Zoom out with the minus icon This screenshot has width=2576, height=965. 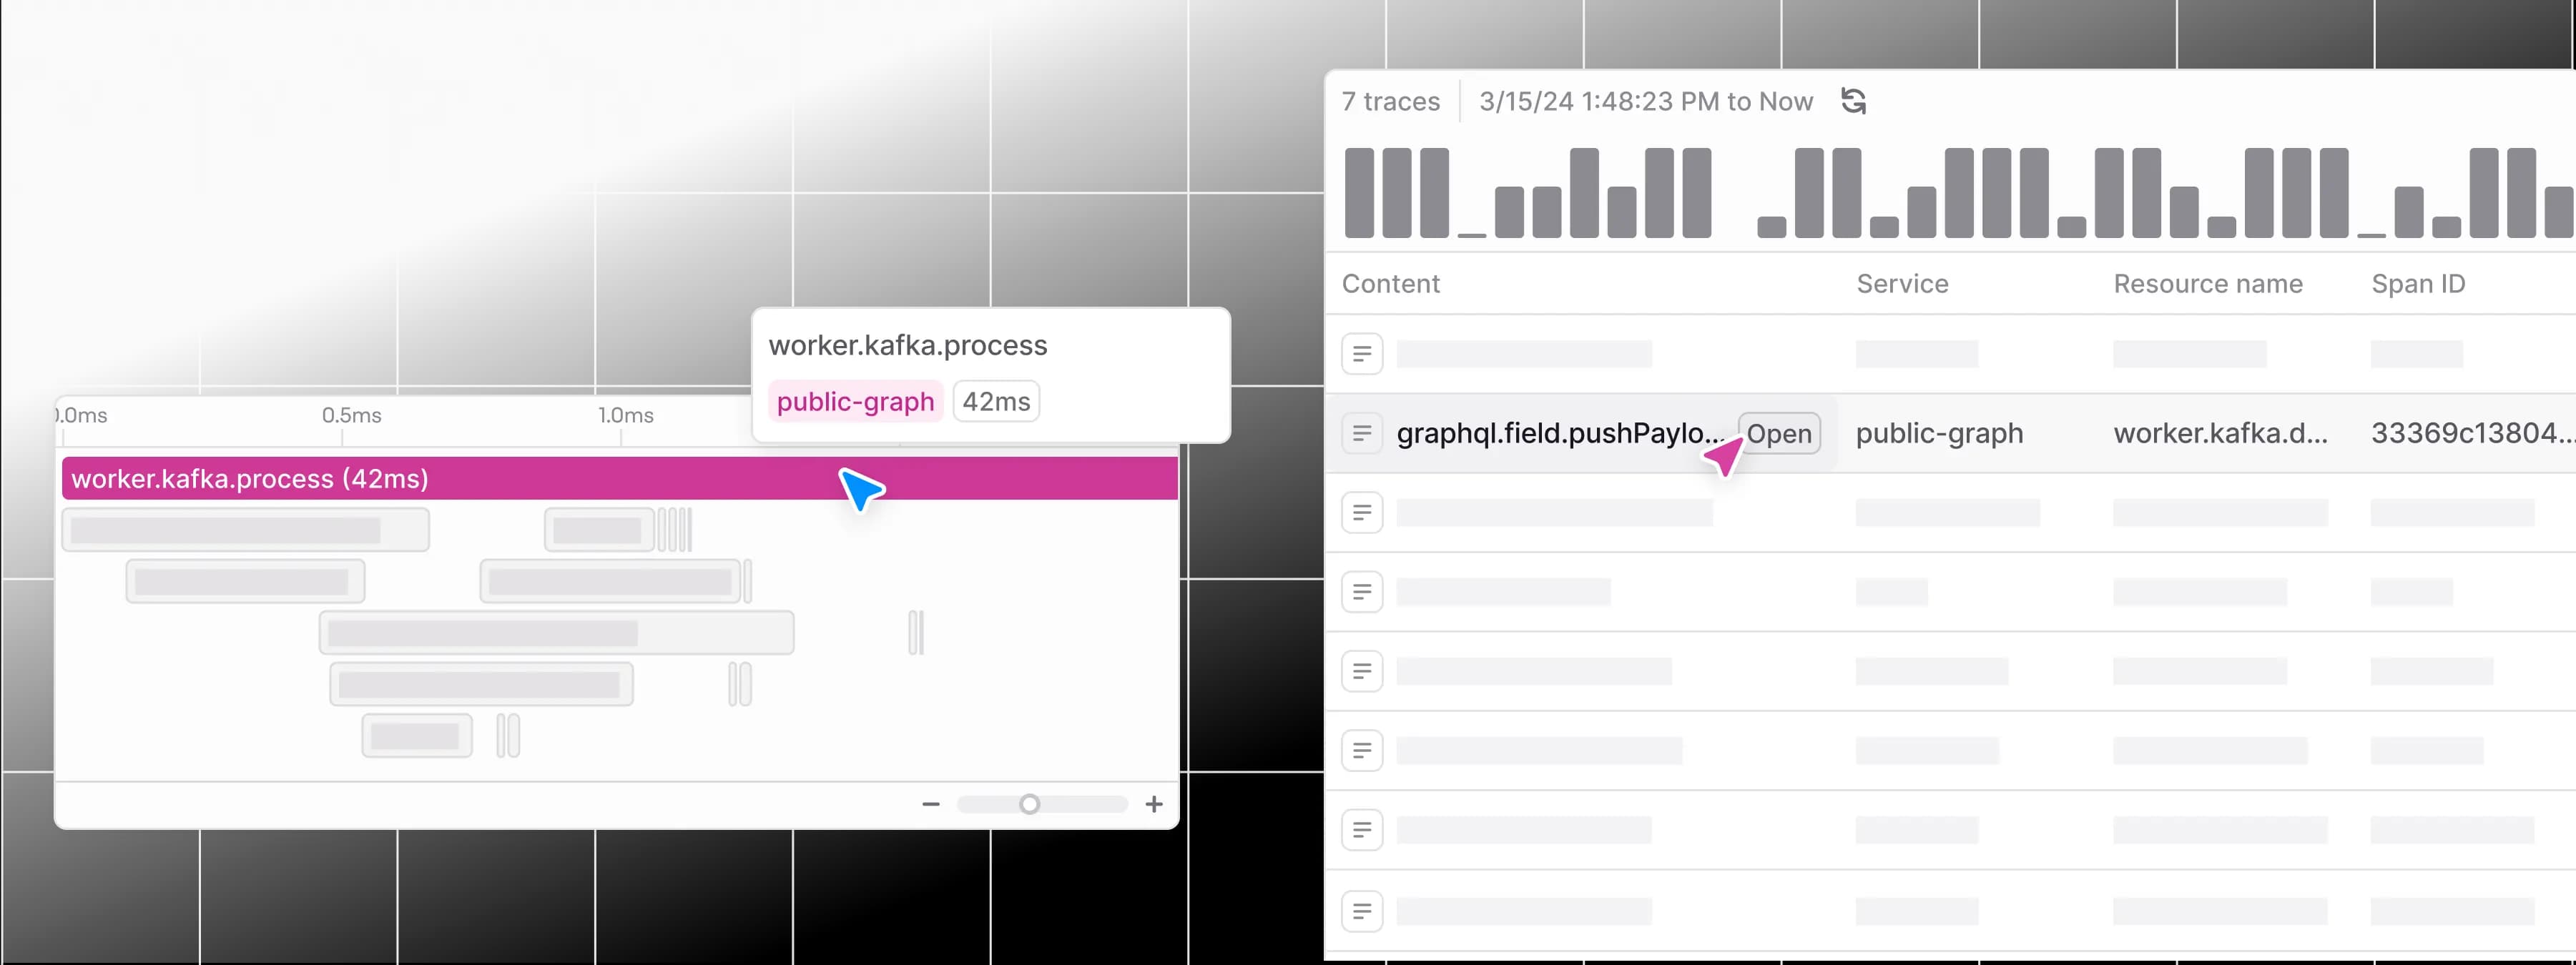tap(930, 804)
